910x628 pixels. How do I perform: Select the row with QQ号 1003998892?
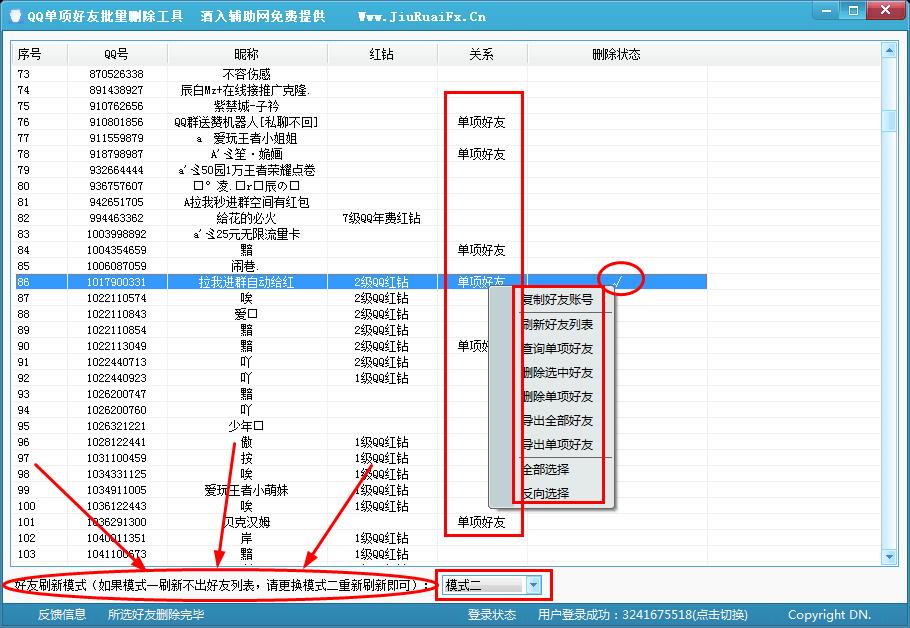[x=361, y=234]
